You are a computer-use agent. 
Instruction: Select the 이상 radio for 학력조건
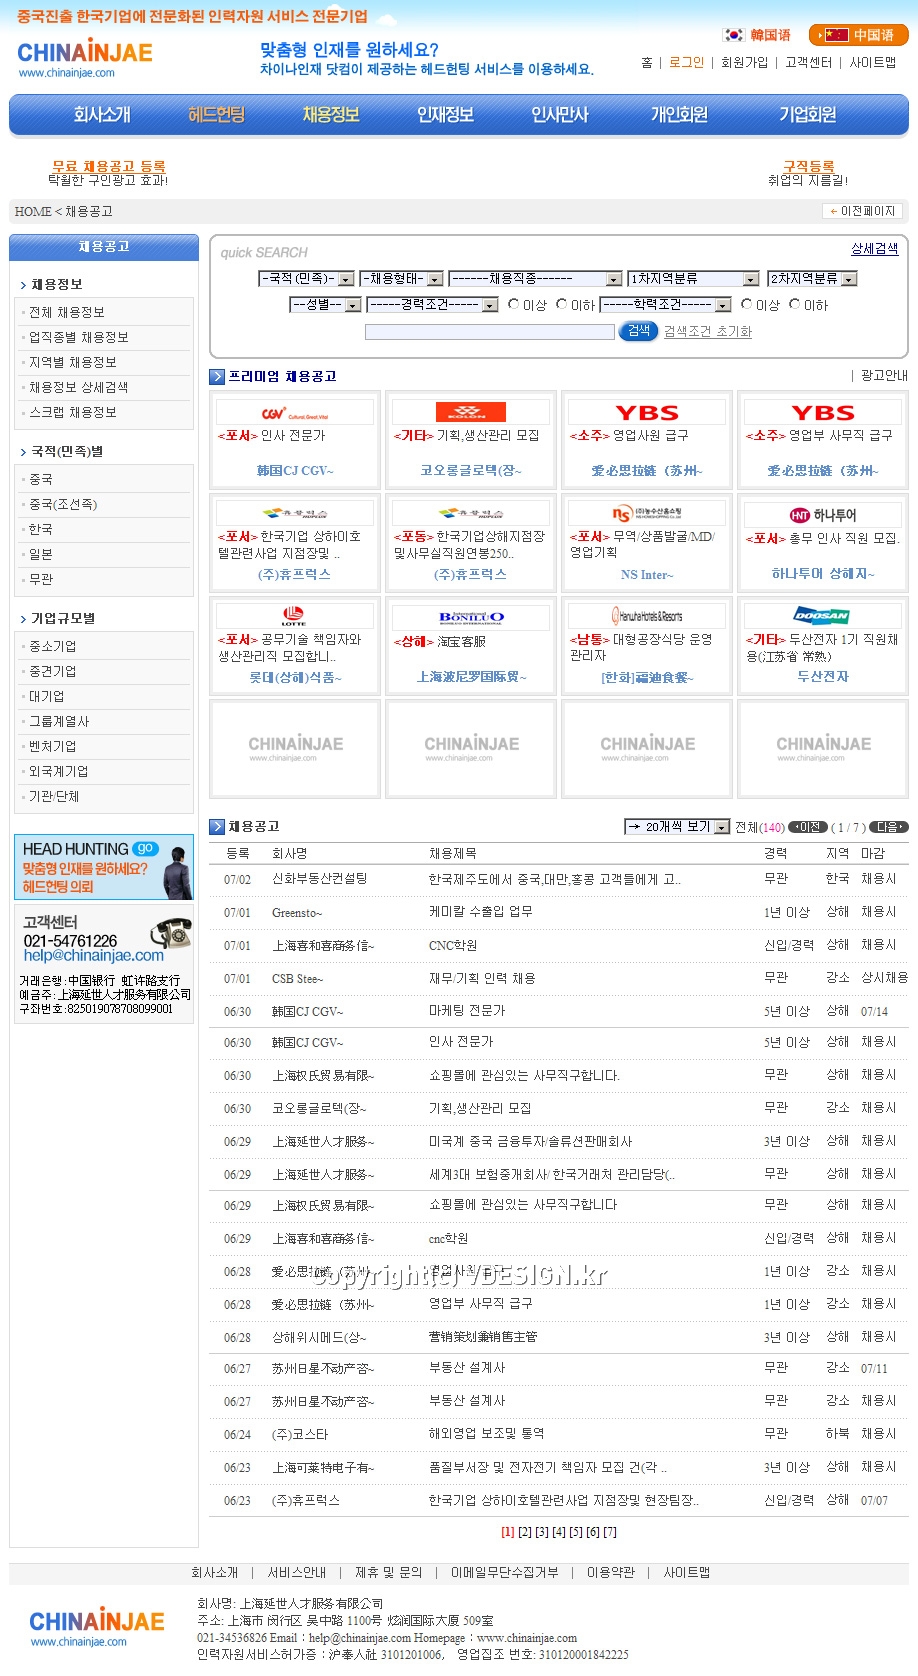click(x=746, y=304)
